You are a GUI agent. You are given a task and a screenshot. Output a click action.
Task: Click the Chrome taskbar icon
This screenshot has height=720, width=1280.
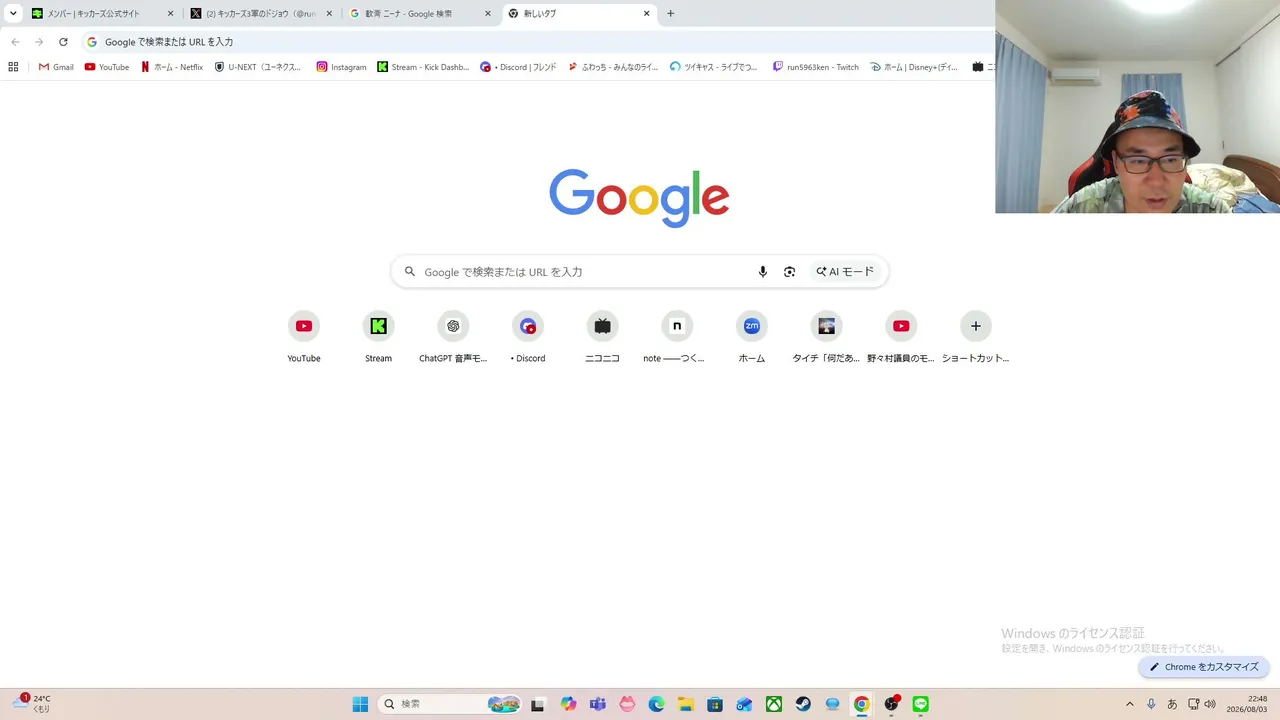(861, 704)
